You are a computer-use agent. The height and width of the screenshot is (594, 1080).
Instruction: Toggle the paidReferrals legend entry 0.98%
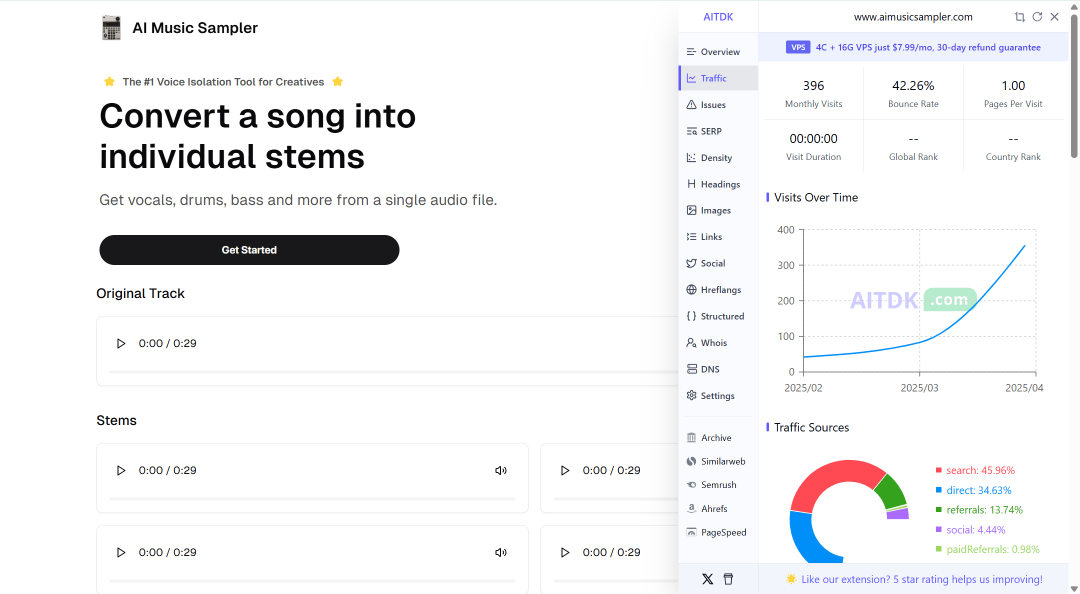(987, 549)
